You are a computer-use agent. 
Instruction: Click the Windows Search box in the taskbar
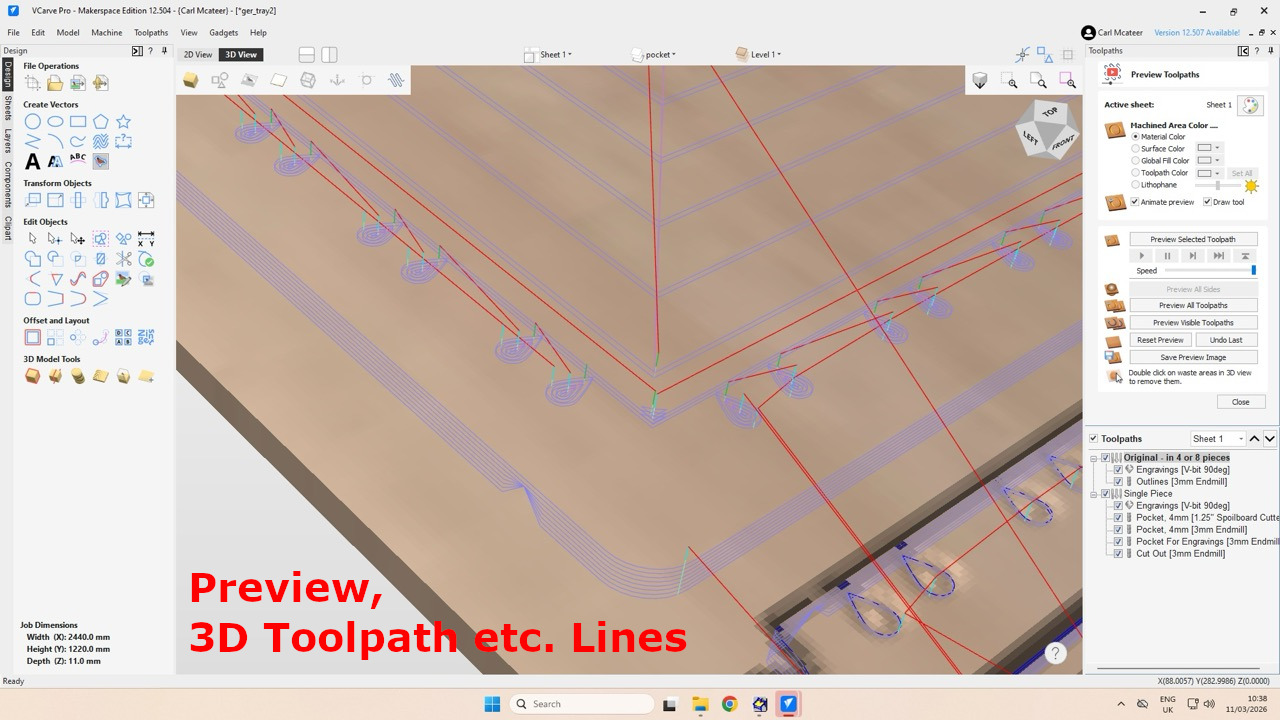pyautogui.click(x=580, y=703)
